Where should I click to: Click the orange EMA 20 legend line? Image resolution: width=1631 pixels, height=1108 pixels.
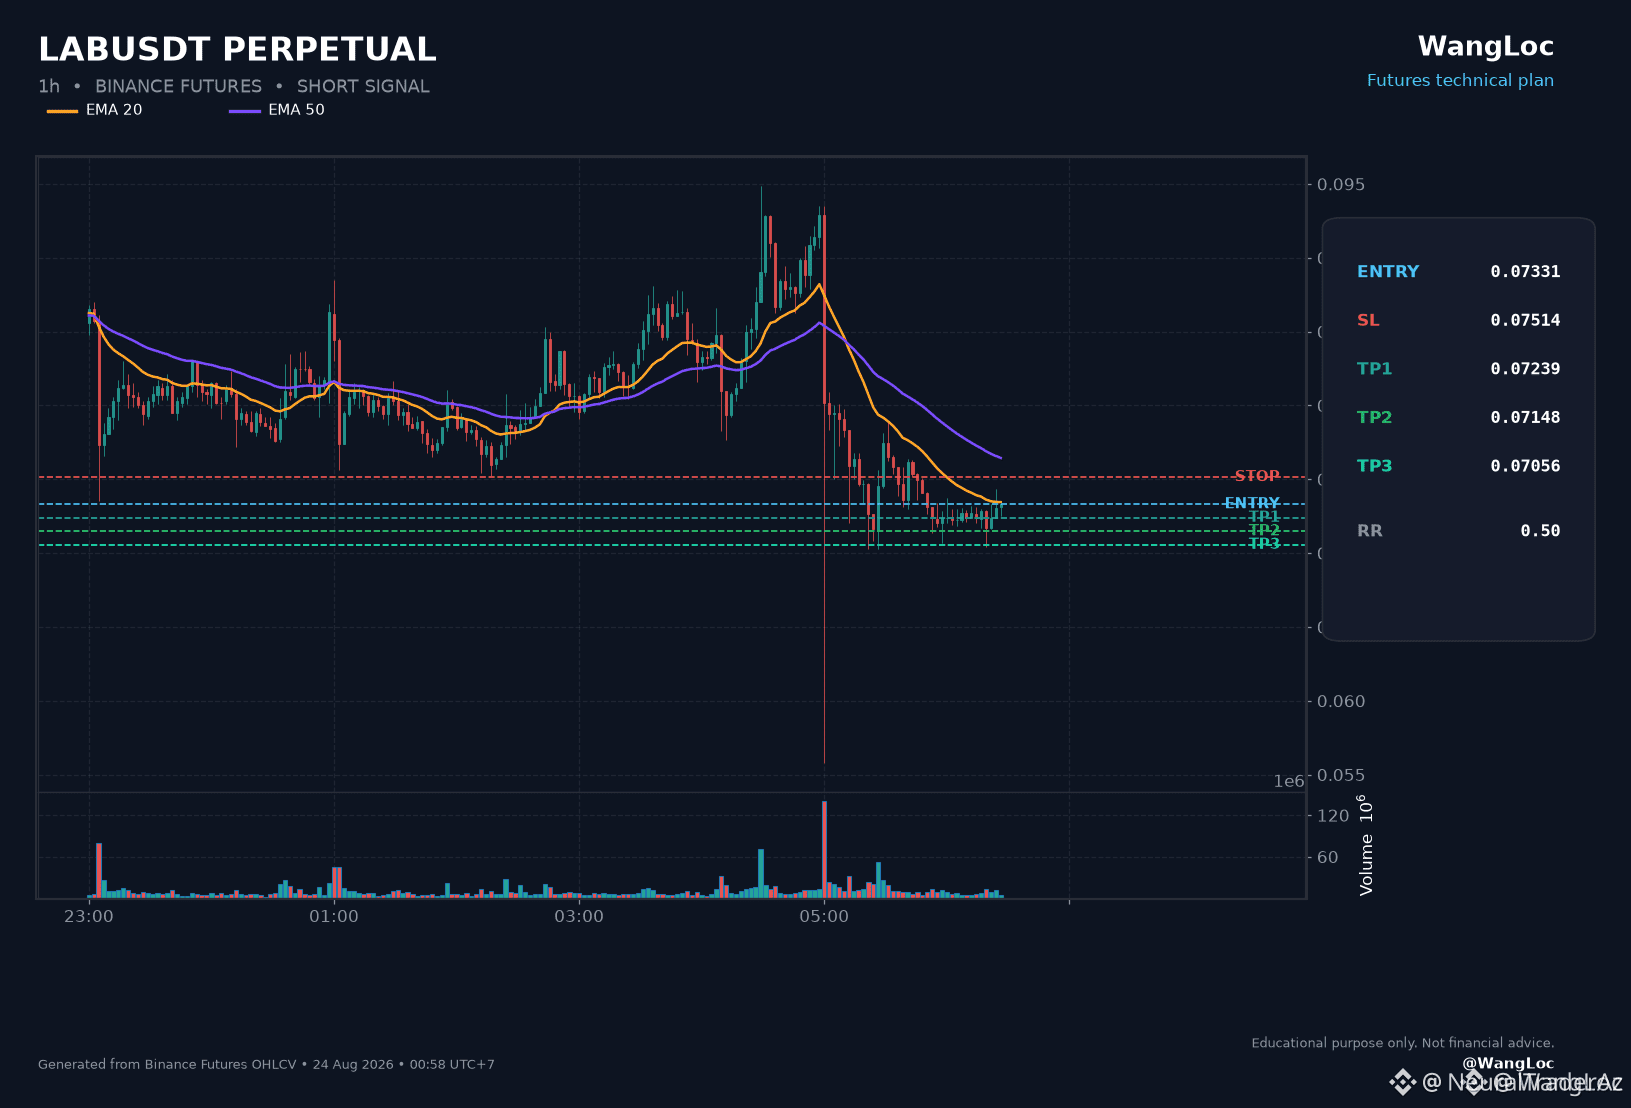click(x=62, y=111)
